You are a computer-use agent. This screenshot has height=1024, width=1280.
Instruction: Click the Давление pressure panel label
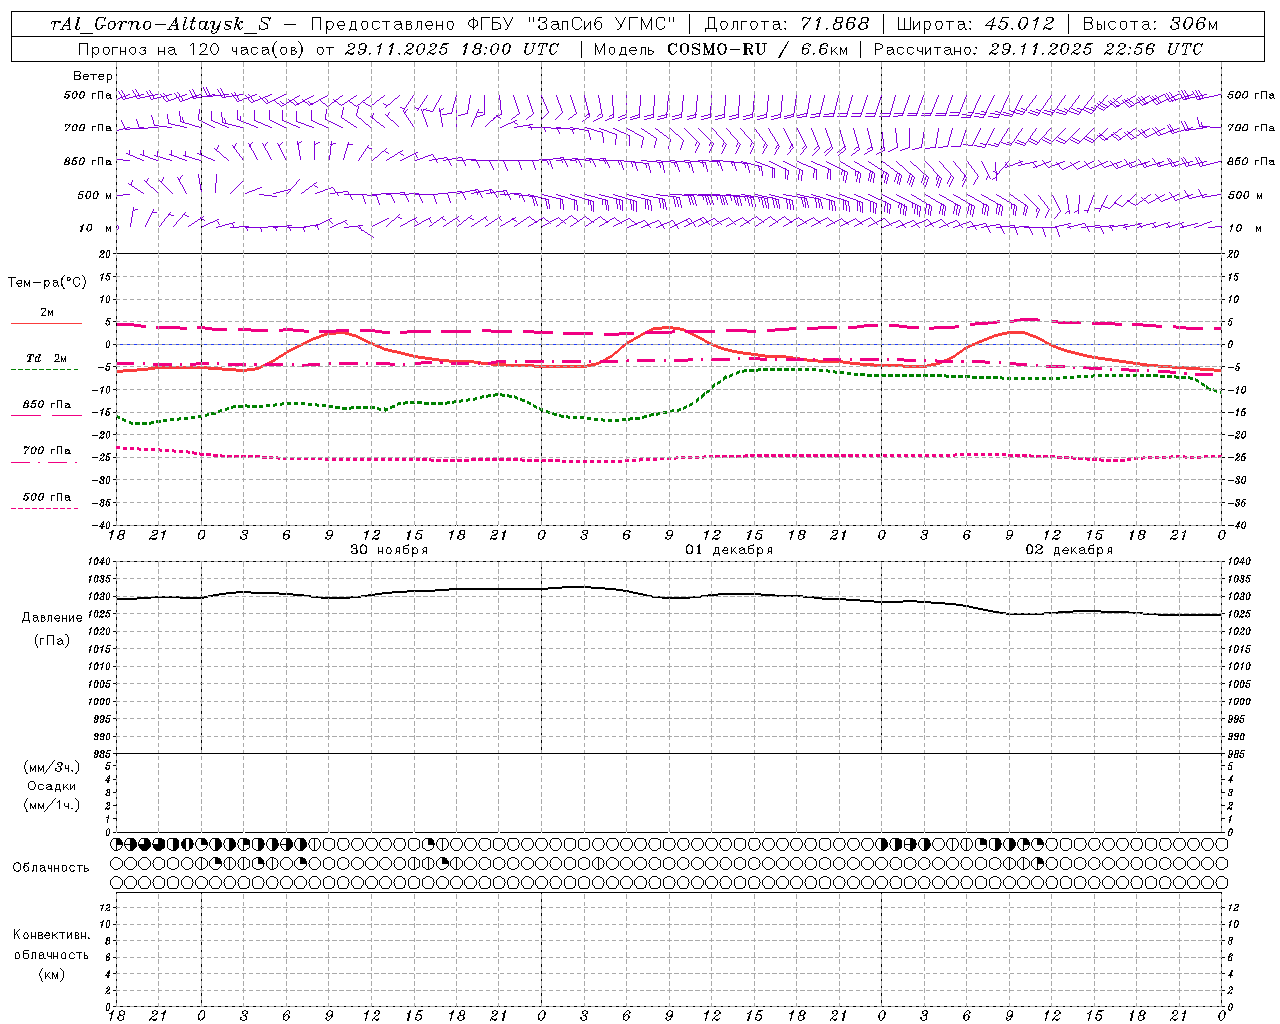(52, 618)
